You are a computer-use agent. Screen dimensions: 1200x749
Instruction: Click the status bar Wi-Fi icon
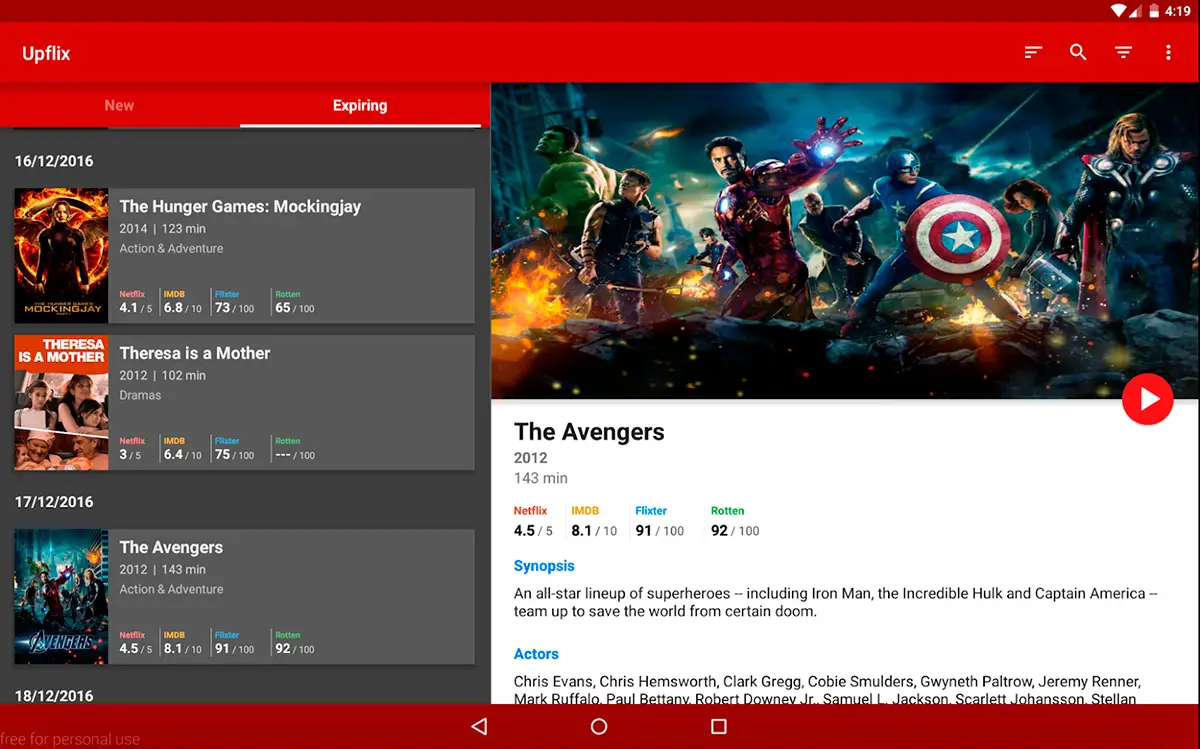[x=1119, y=11]
